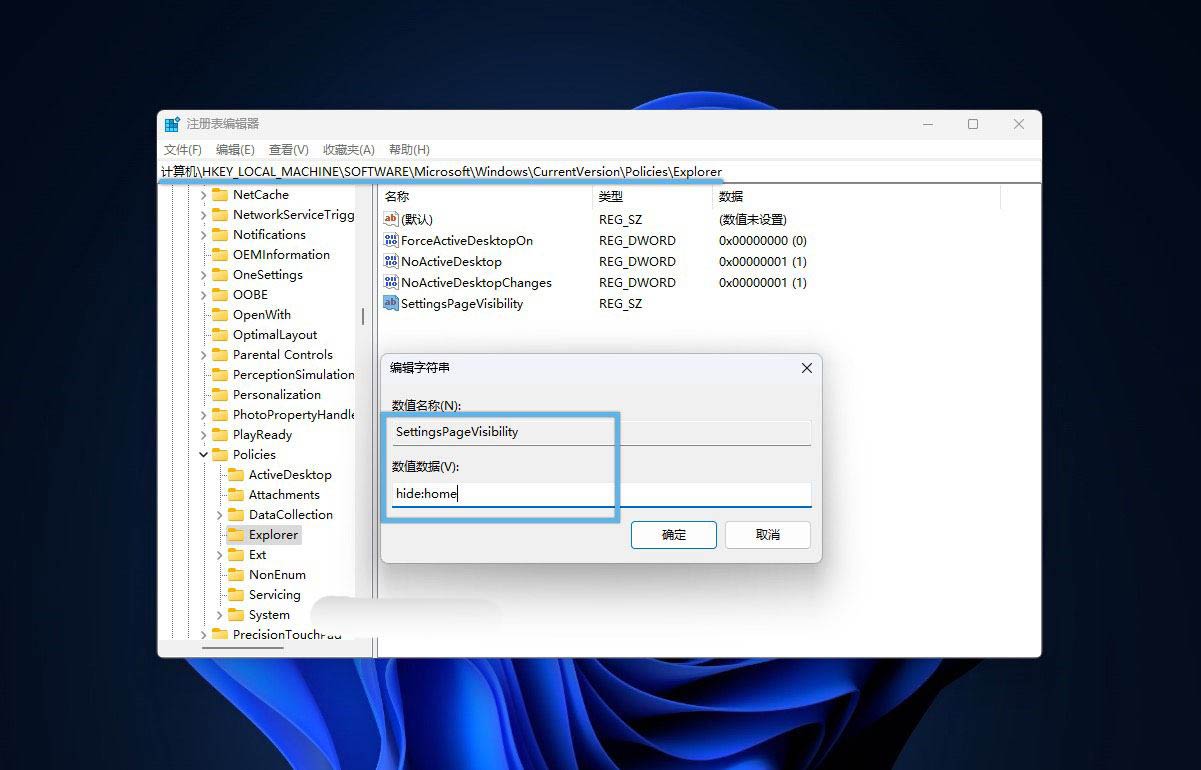Expand the DataCollection tree node
The image size is (1201, 770).
(x=220, y=515)
